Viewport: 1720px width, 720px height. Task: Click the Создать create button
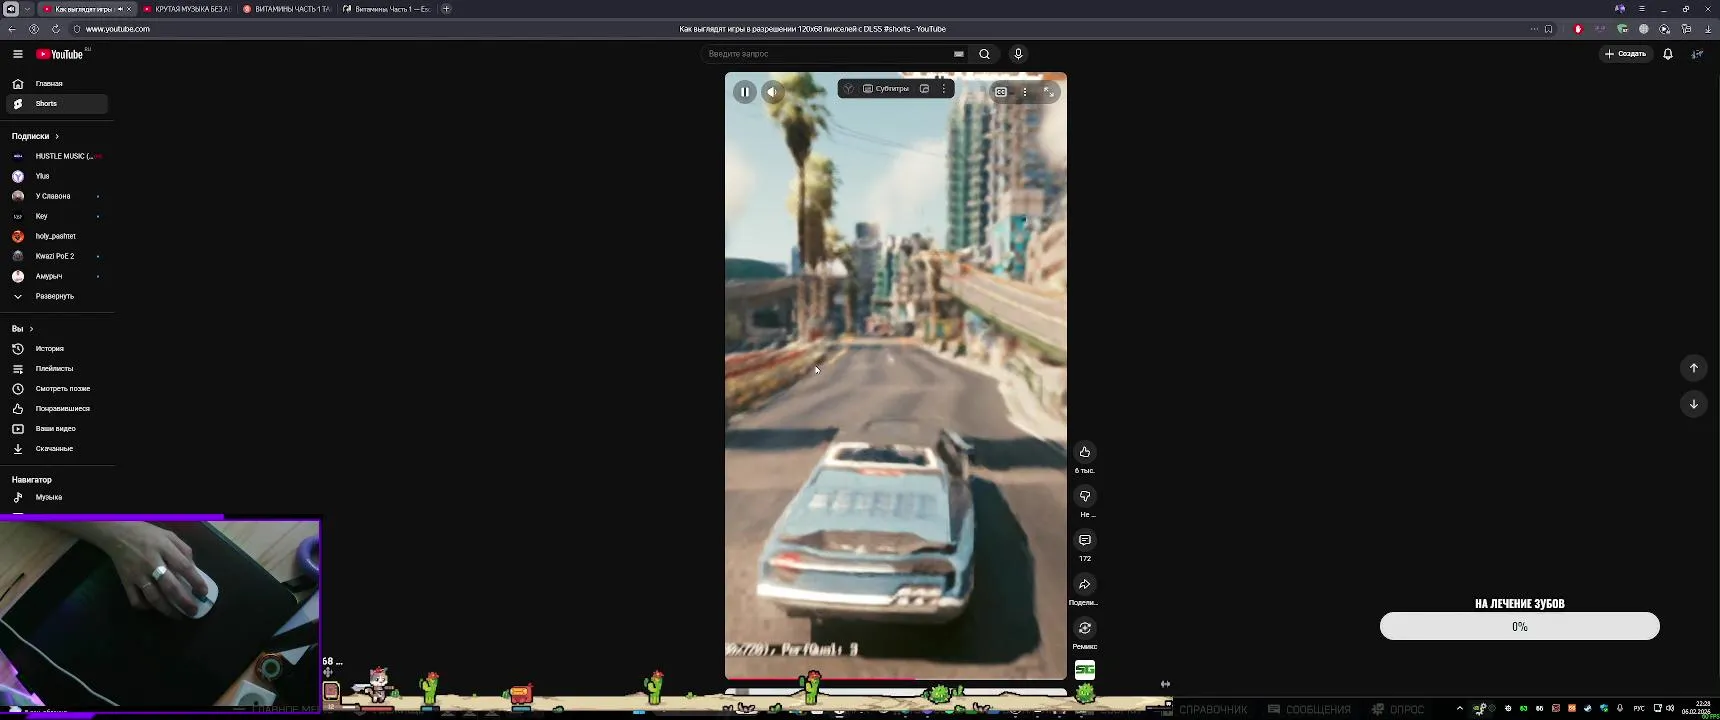pyautogui.click(x=1625, y=54)
